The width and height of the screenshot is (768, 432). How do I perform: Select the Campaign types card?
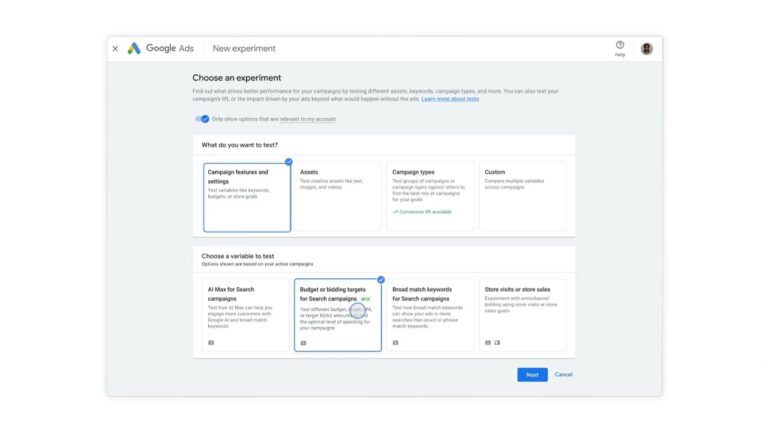click(x=430, y=196)
